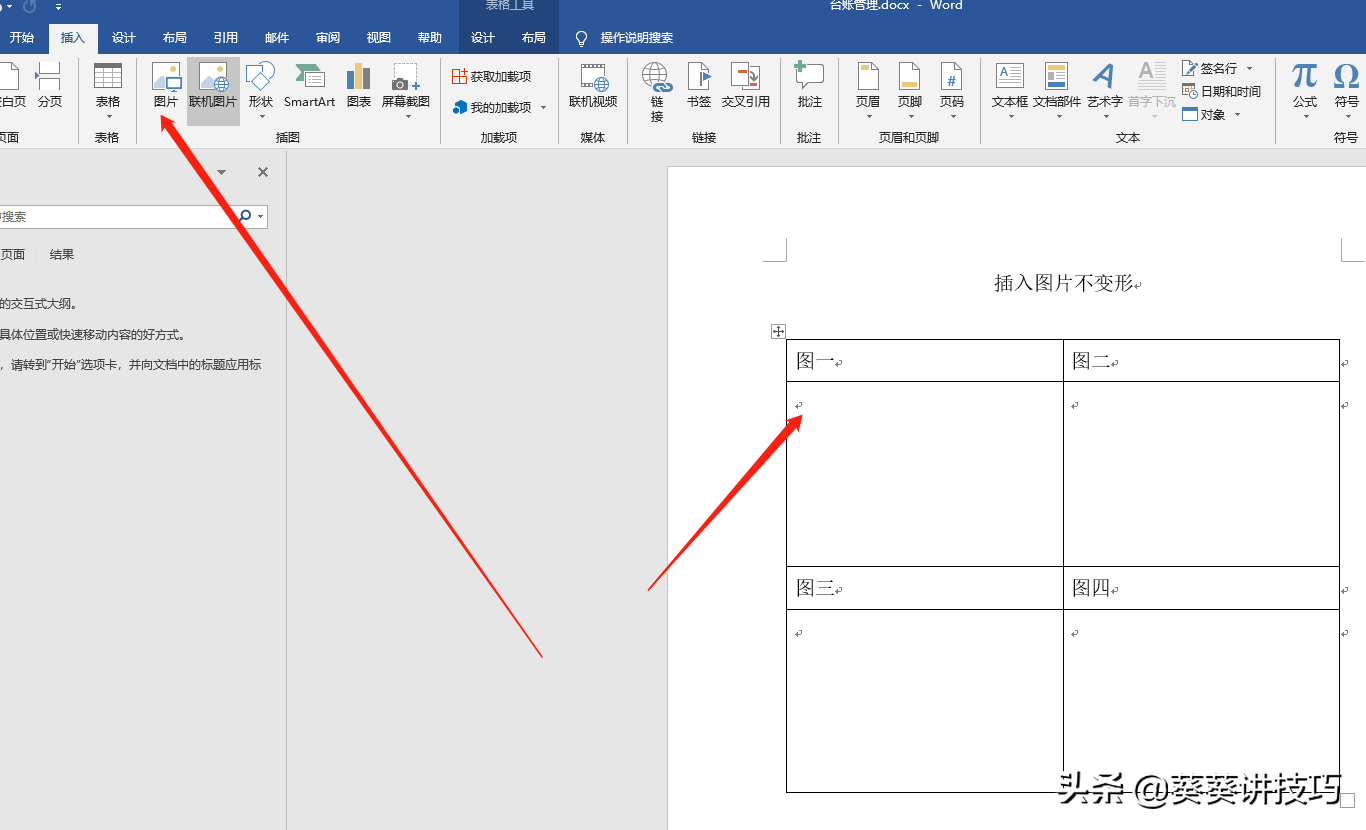The height and width of the screenshot is (830, 1366).
Task: Click the 图二 table cell text
Action: (x=1091, y=361)
